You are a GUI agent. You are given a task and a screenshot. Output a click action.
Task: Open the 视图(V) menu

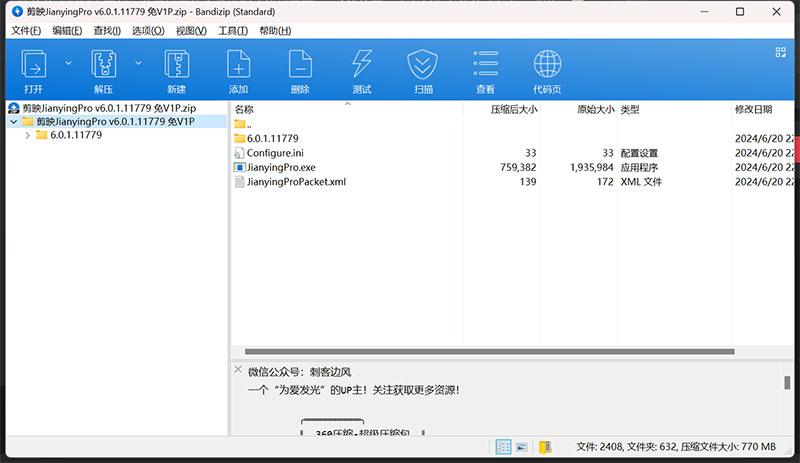click(x=191, y=31)
